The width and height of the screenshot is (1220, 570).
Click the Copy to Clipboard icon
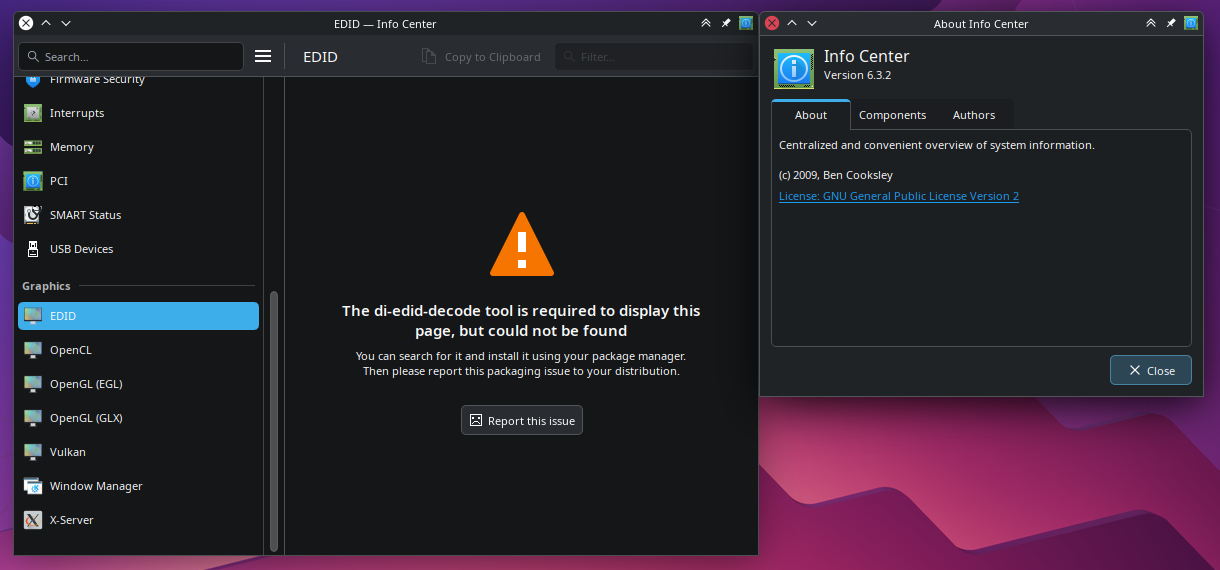(x=429, y=57)
